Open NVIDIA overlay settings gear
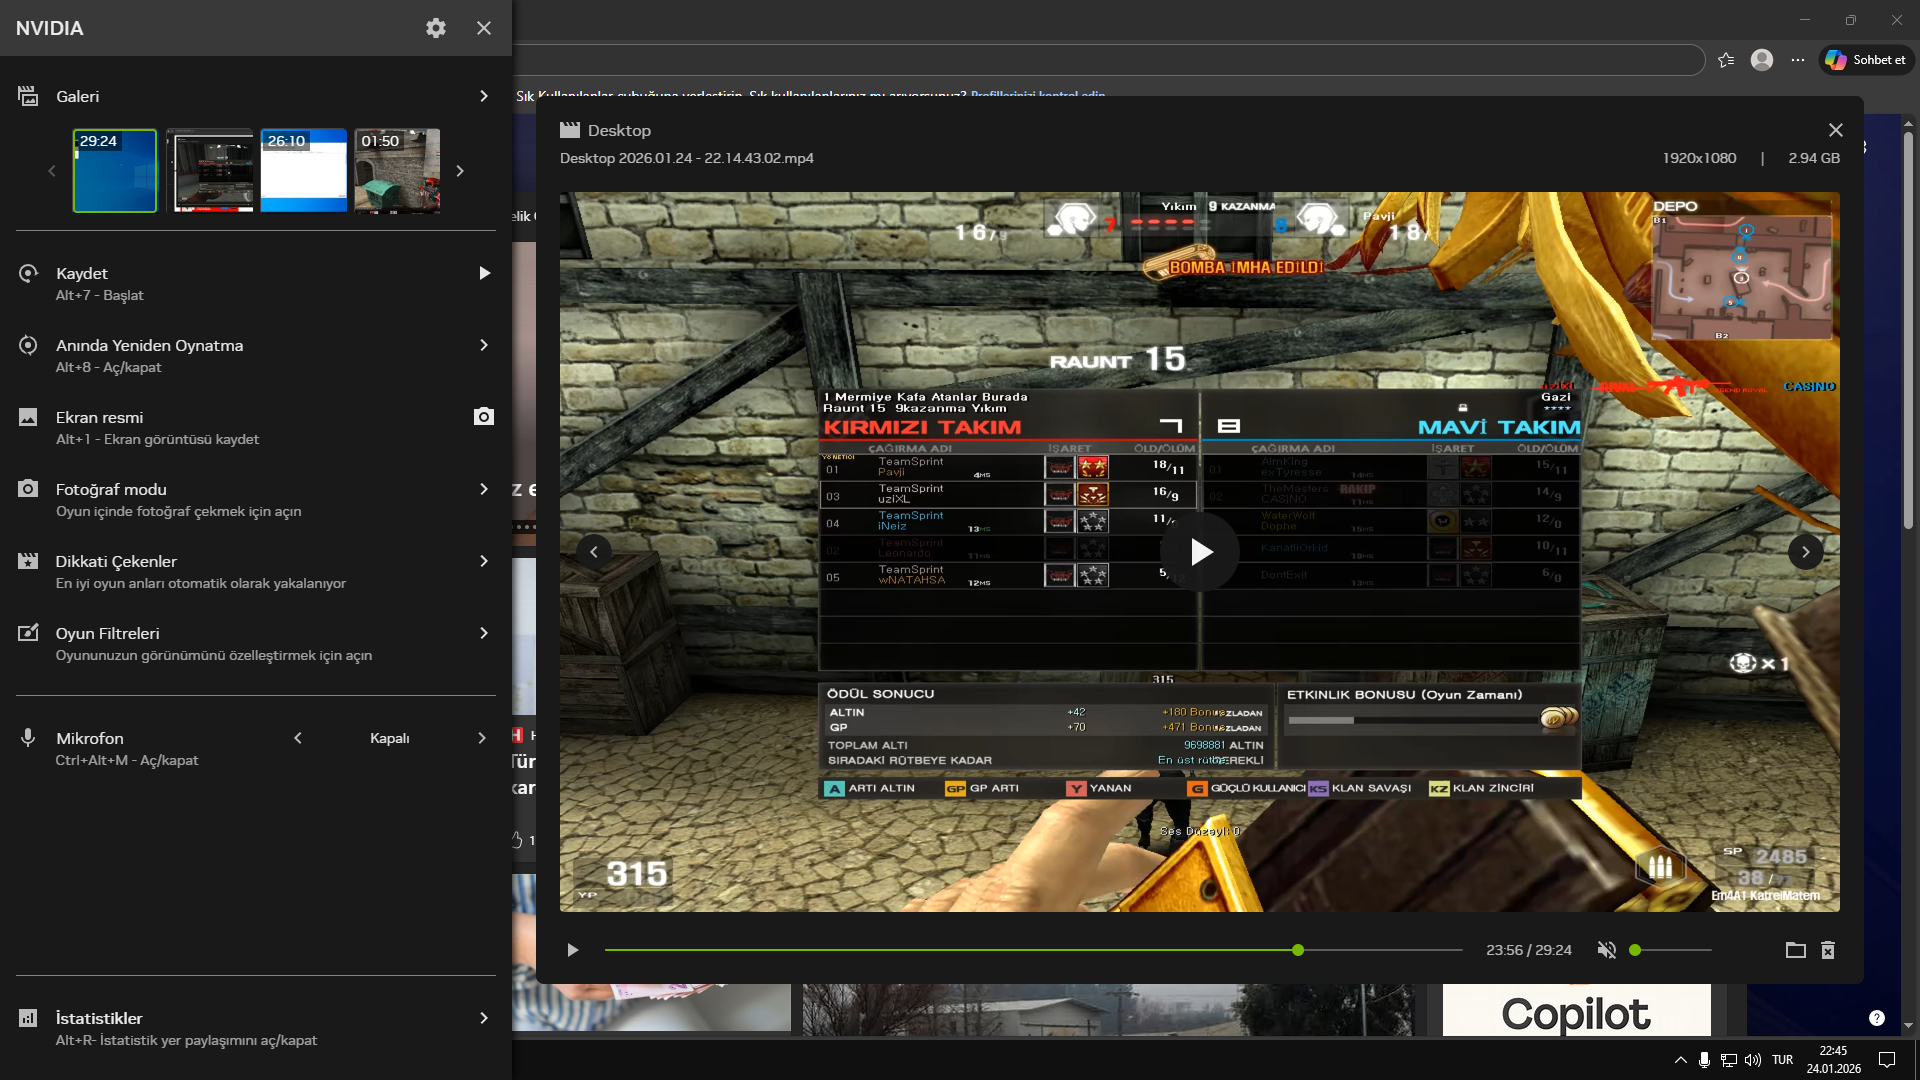Image resolution: width=1920 pixels, height=1080 pixels. 436,28
